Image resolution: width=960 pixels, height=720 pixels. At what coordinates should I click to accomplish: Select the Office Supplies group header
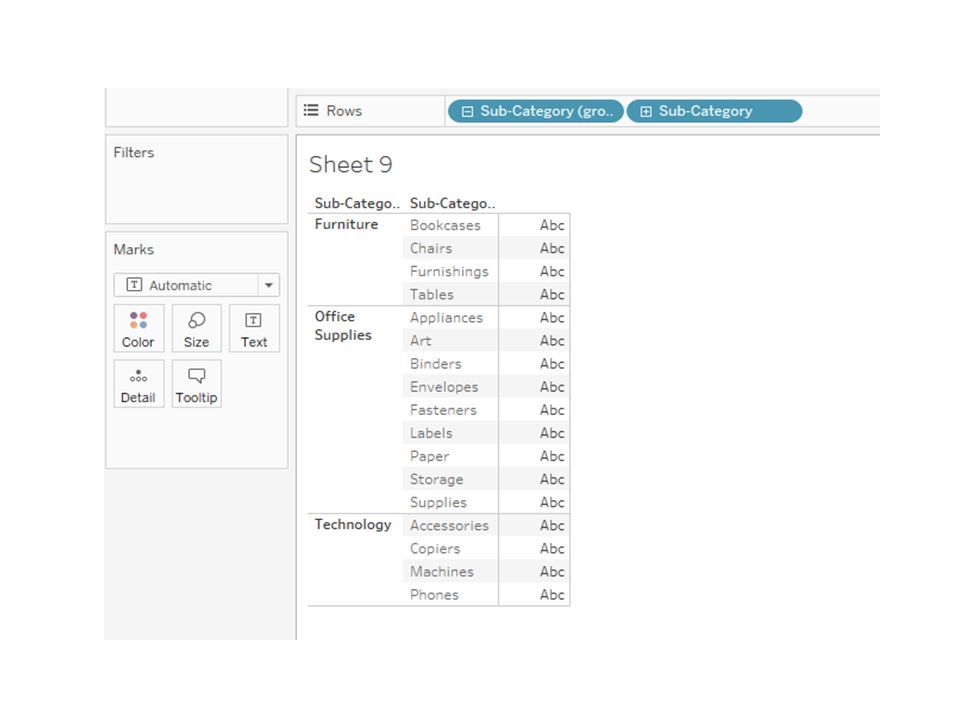point(343,326)
